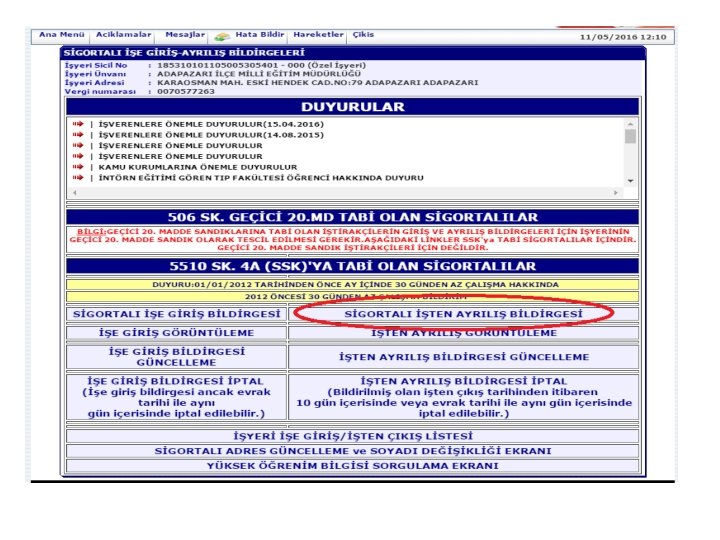
Task: Open SİGORTALI ADRES GÜNCELLEME ve SOYADI DEĞİŞİKLİĞİ
Action: click(x=353, y=451)
